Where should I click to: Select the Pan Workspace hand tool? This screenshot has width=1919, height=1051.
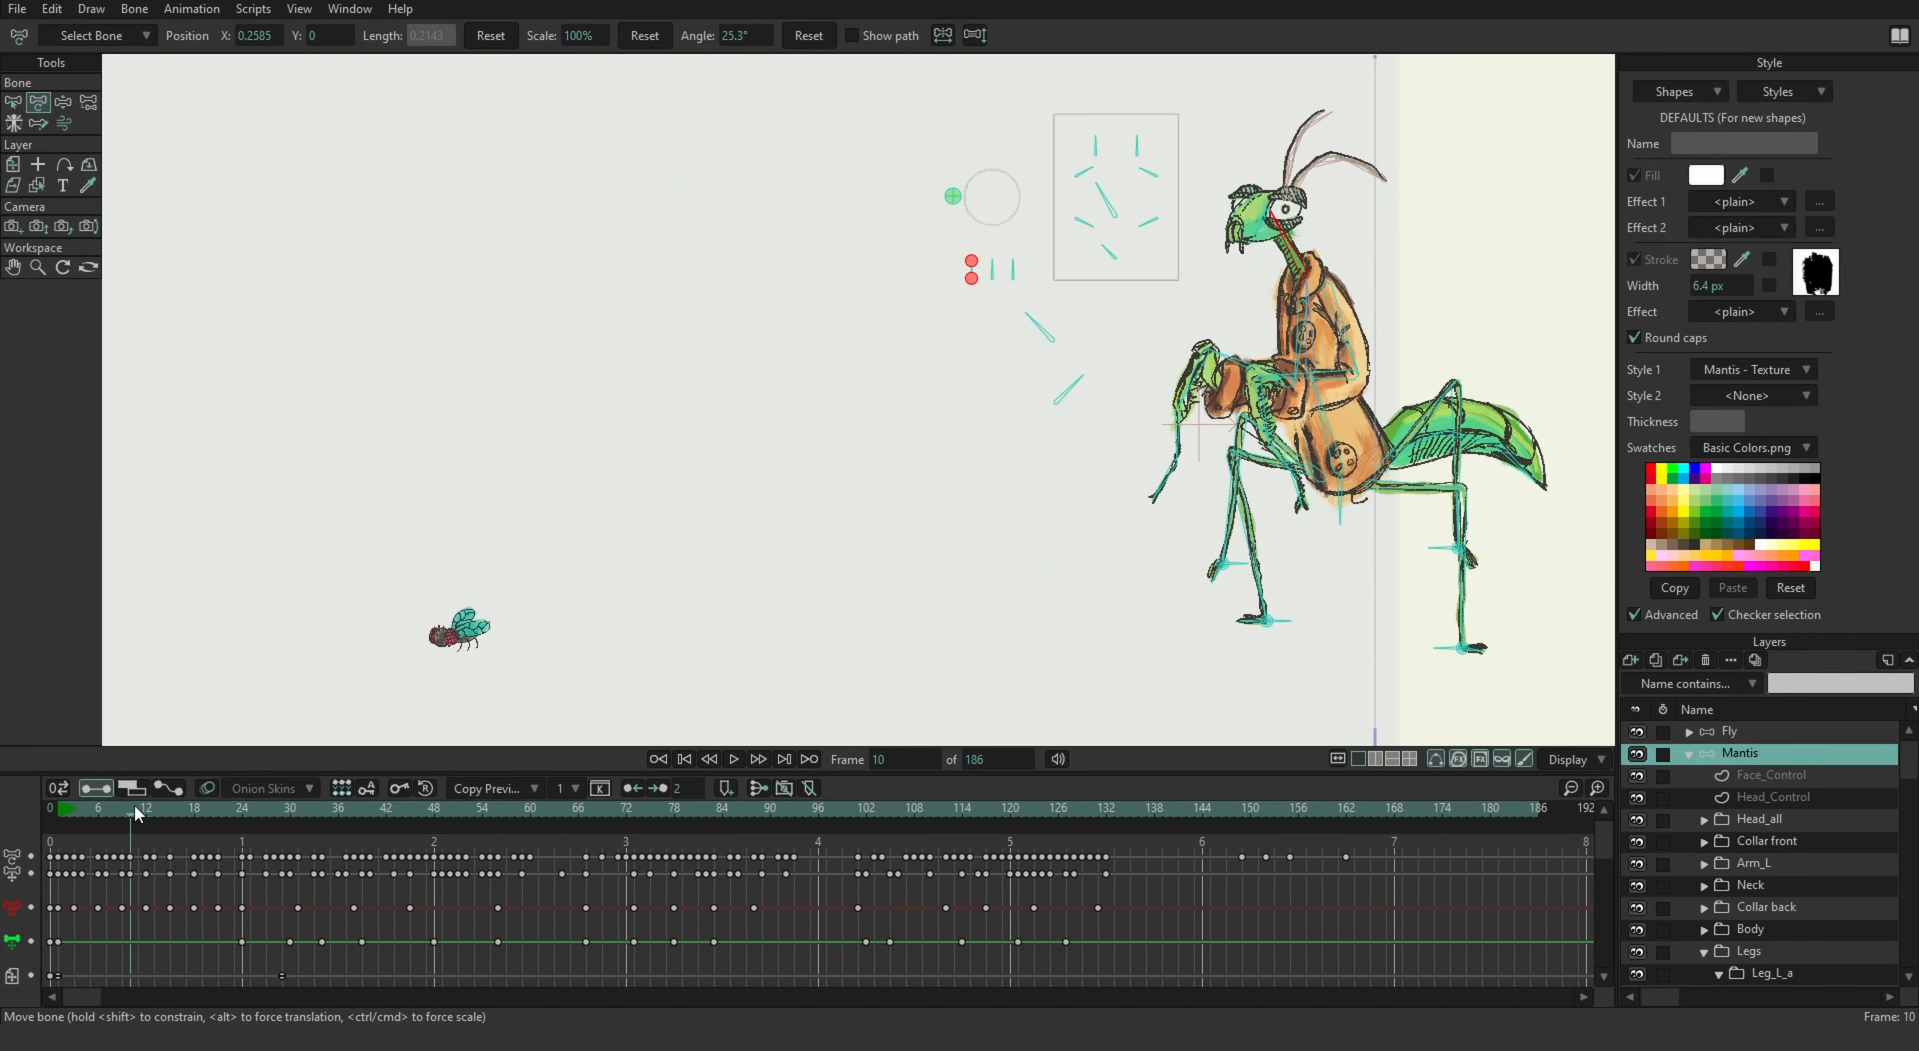click(x=13, y=267)
